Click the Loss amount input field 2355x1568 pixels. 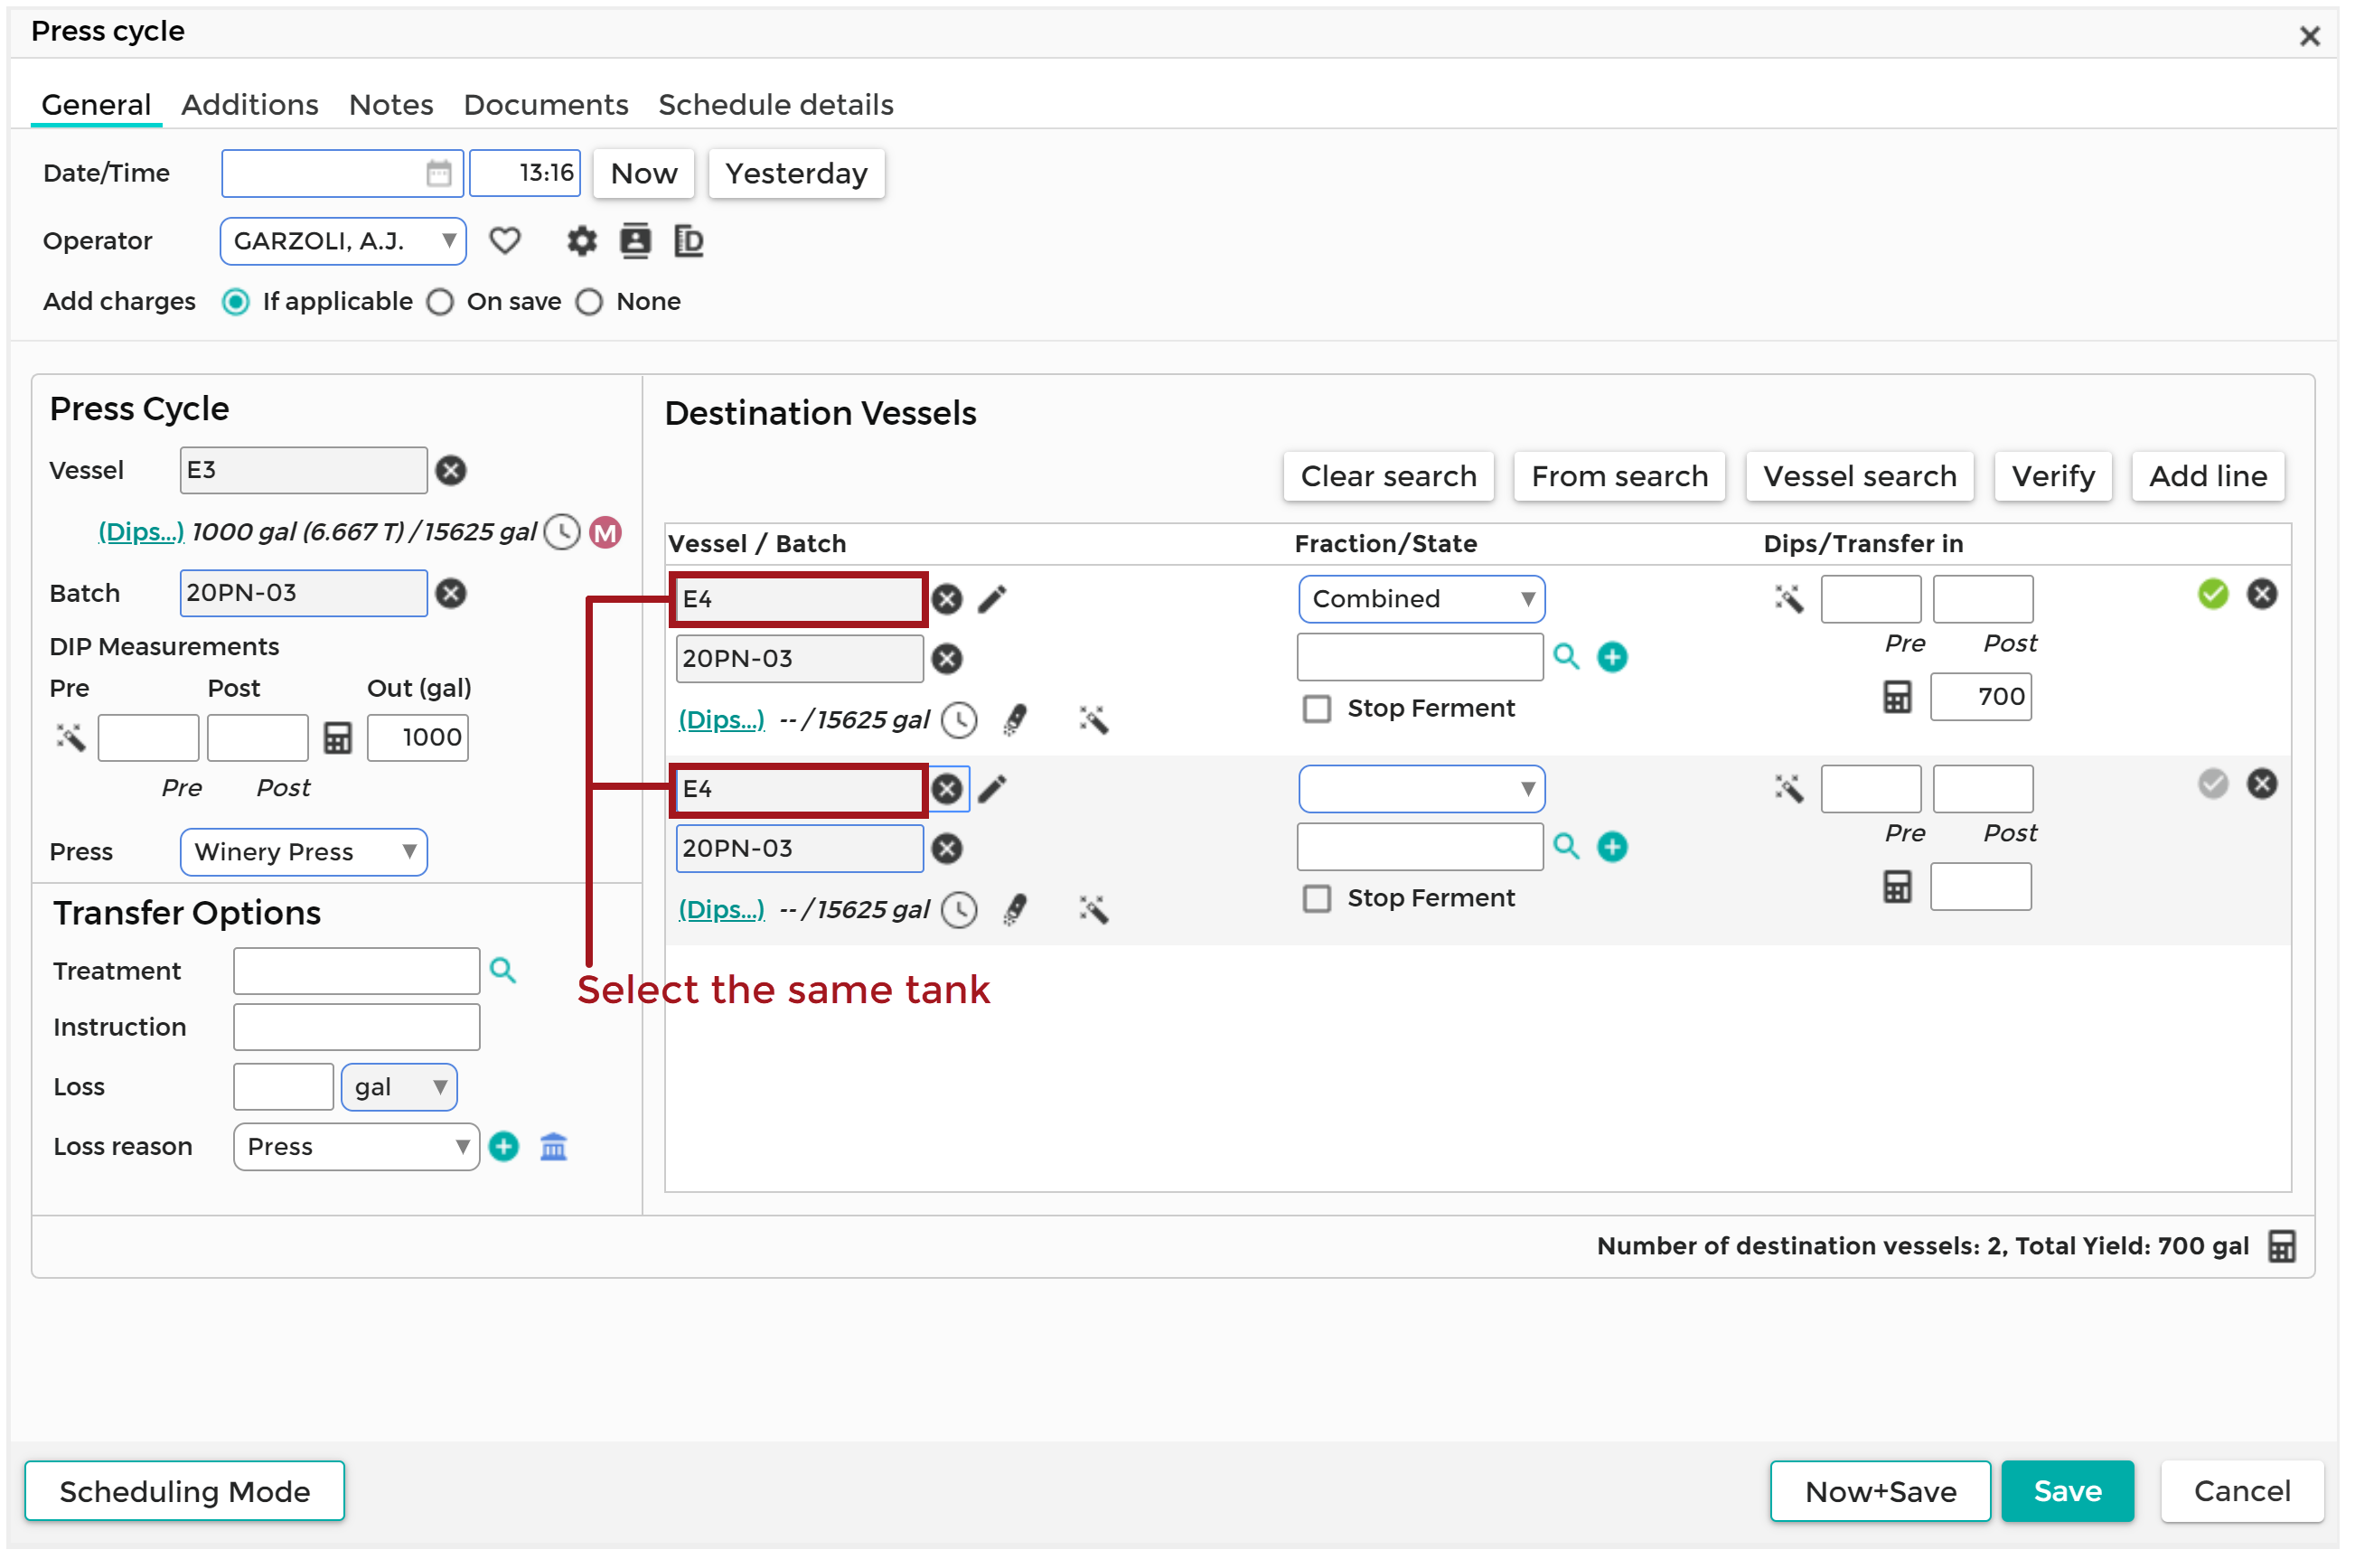point(283,1087)
